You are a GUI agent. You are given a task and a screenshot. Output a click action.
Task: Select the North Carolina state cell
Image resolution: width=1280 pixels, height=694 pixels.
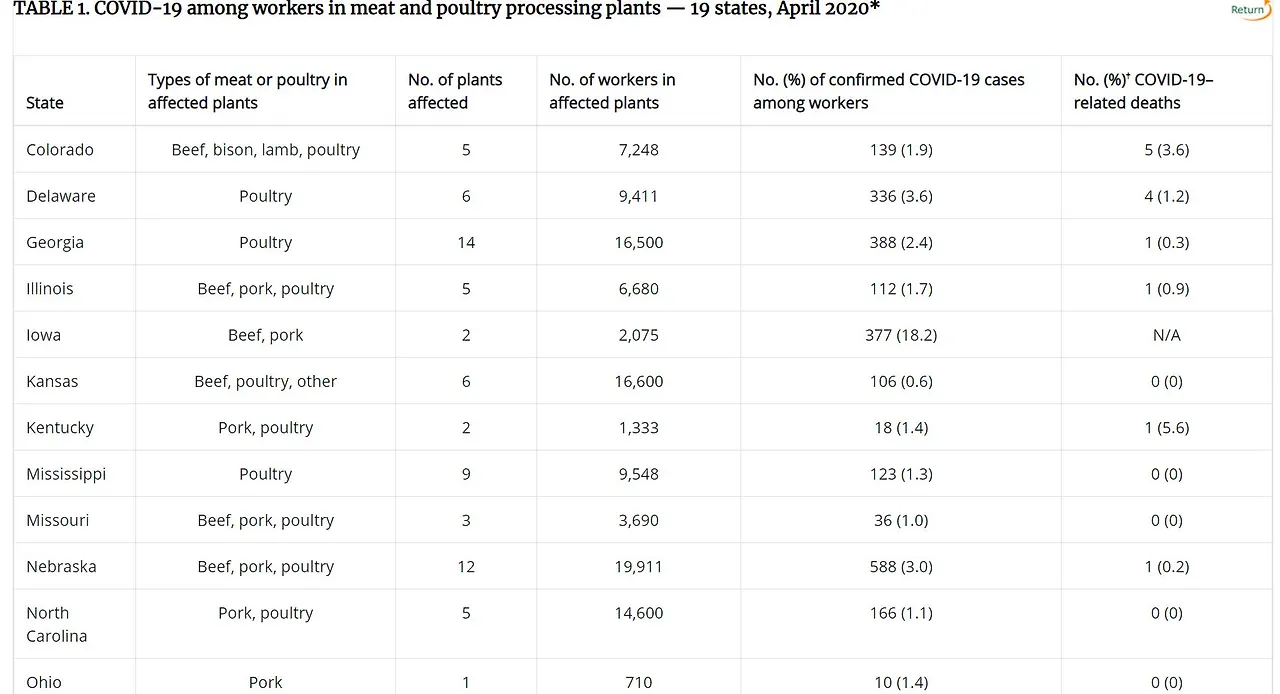56,624
